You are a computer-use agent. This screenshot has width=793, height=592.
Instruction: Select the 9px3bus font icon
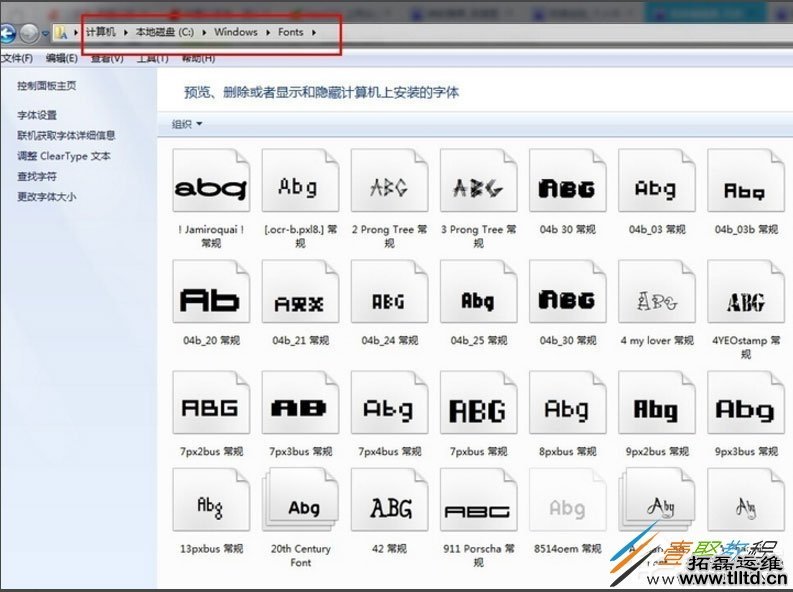click(746, 402)
